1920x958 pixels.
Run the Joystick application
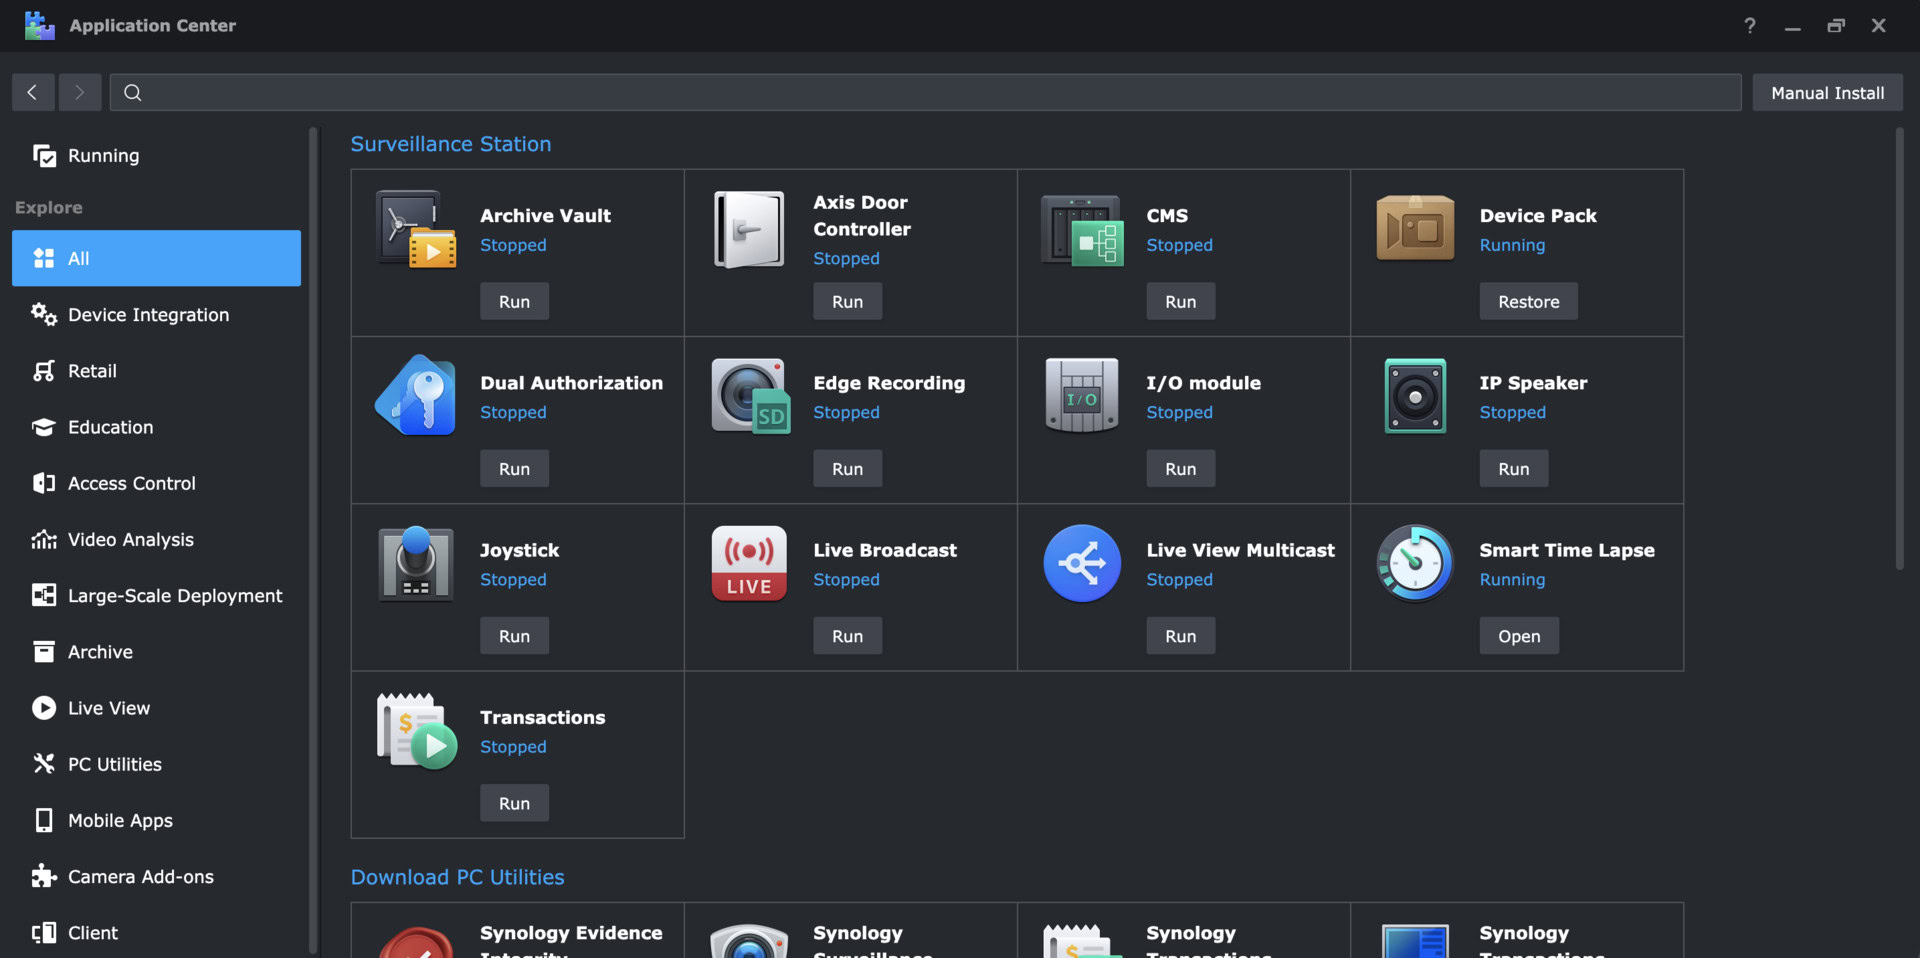tap(514, 635)
